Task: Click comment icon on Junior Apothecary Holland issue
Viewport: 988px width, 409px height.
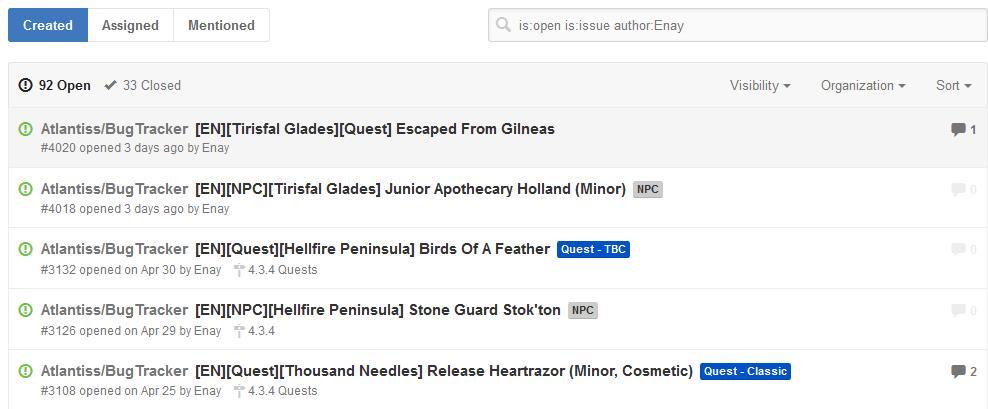Action: [958, 189]
